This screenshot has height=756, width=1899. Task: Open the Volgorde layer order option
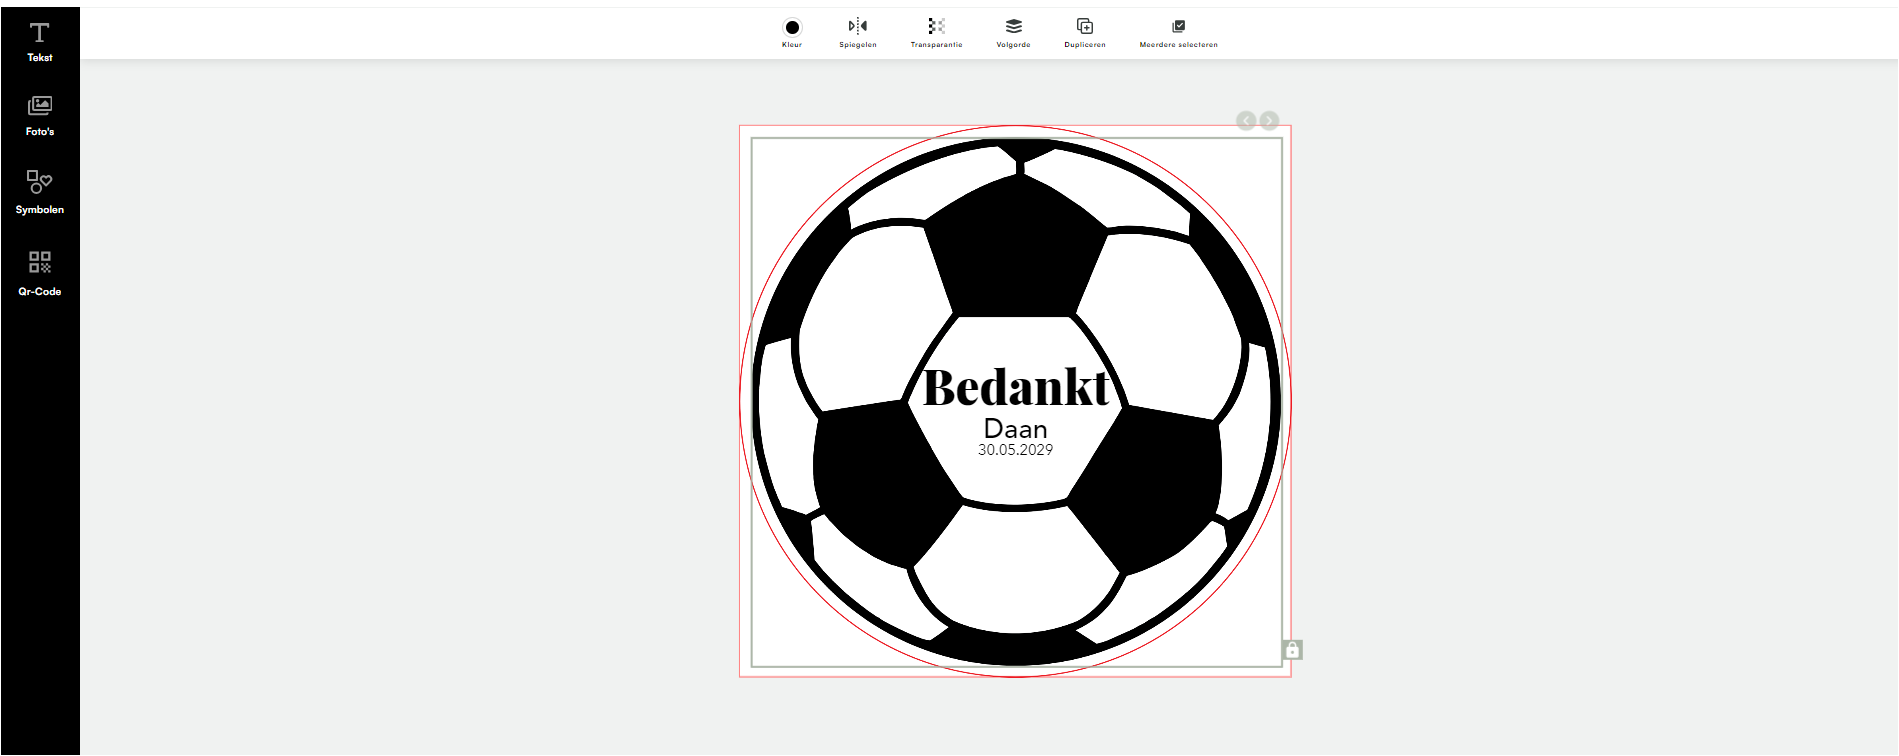click(1013, 26)
